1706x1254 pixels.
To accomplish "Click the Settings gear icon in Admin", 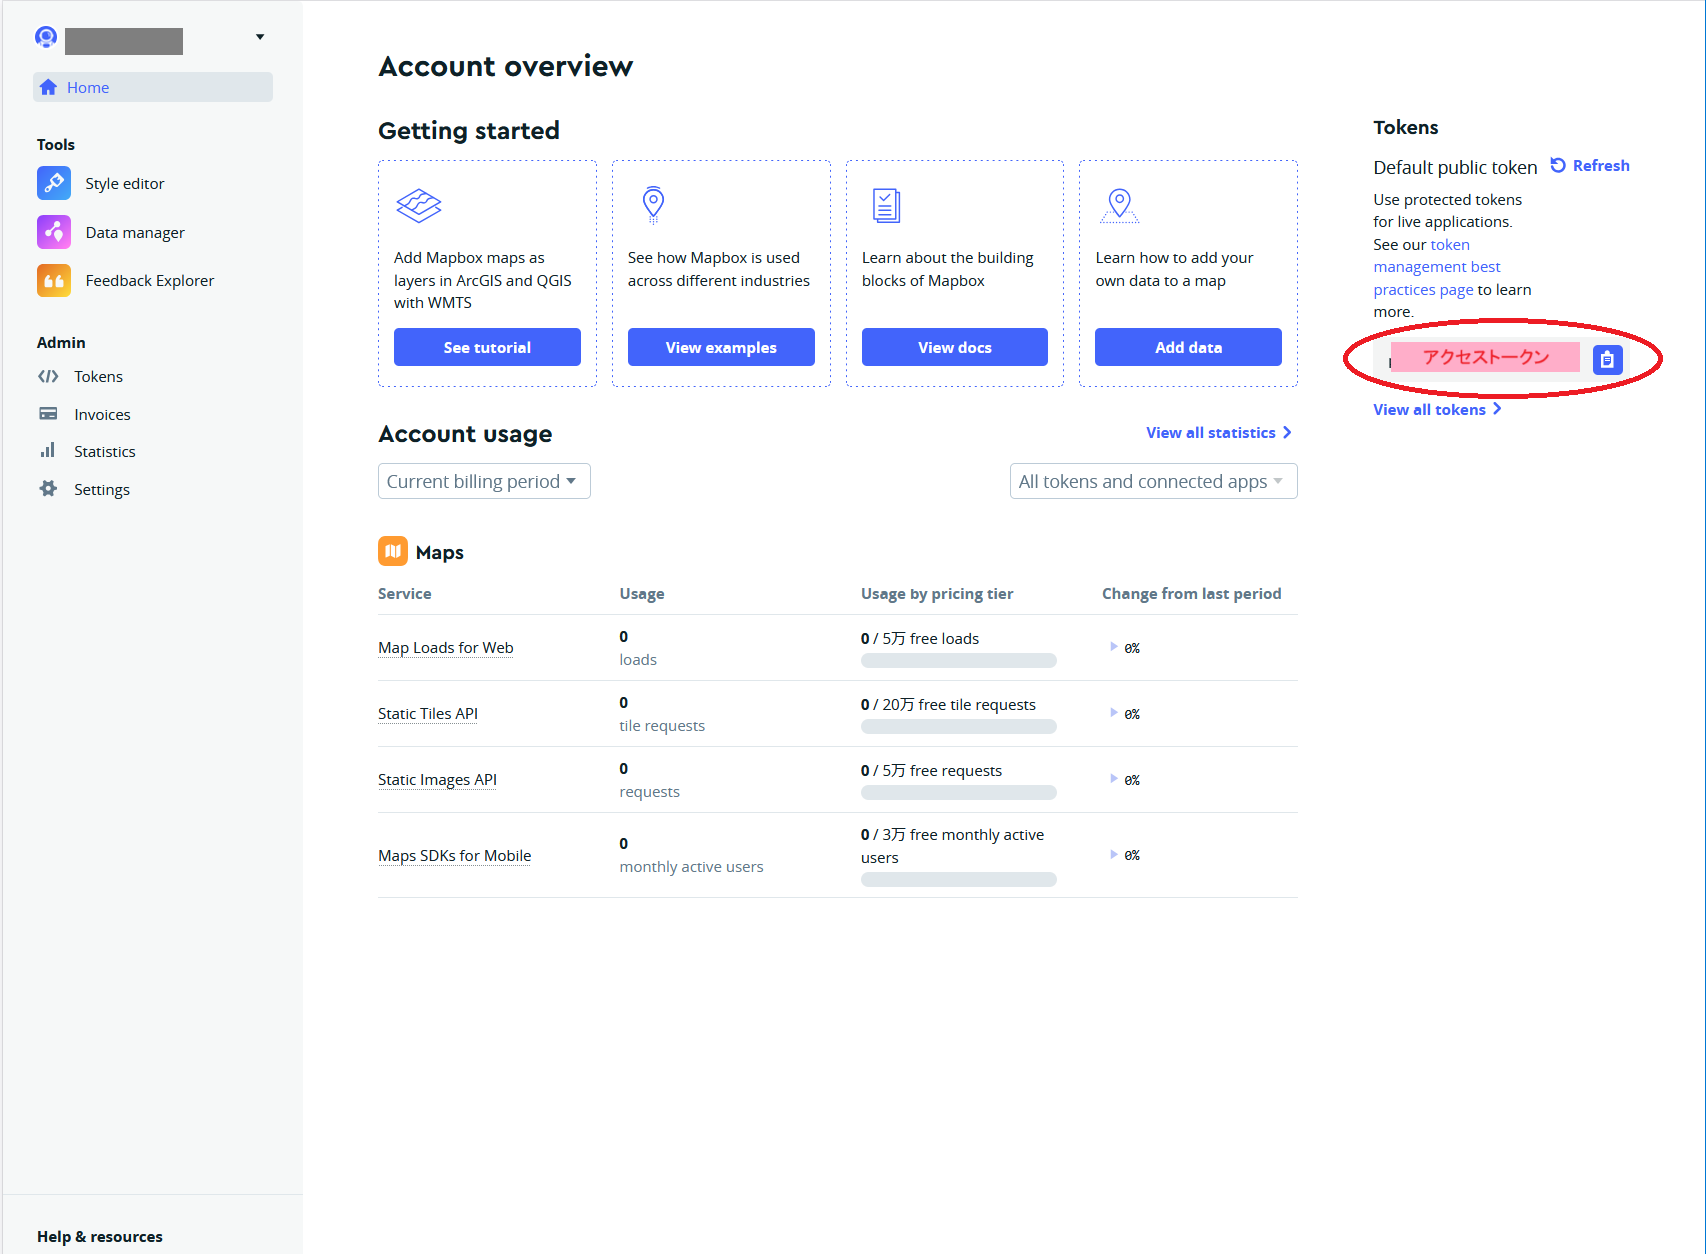I will point(48,489).
